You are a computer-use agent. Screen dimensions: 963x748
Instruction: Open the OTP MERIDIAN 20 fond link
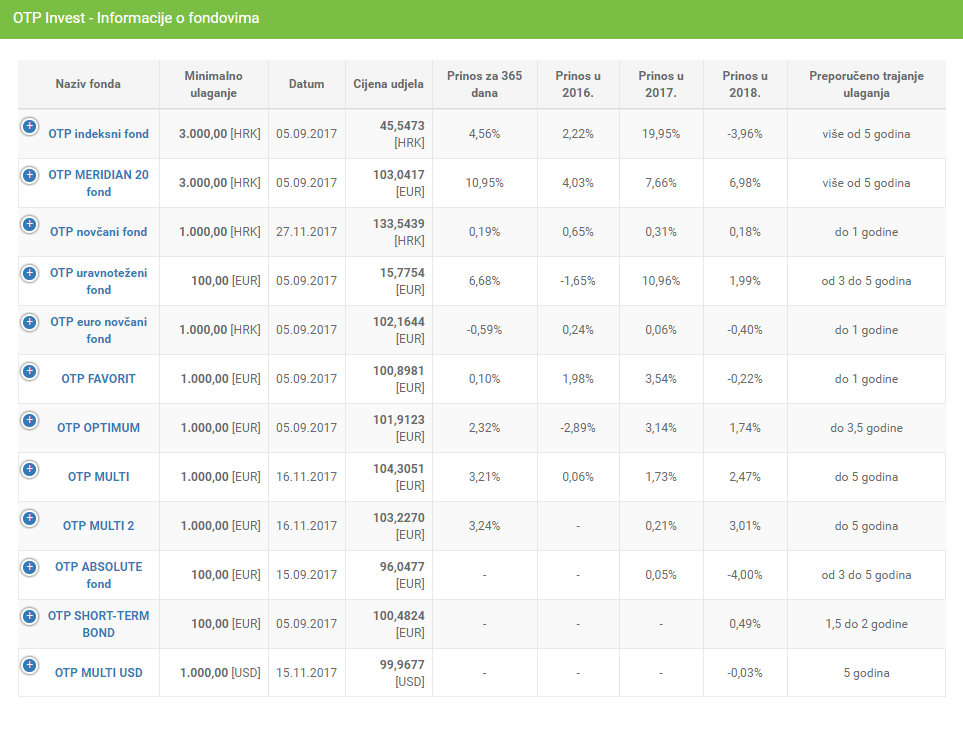point(98,183)
